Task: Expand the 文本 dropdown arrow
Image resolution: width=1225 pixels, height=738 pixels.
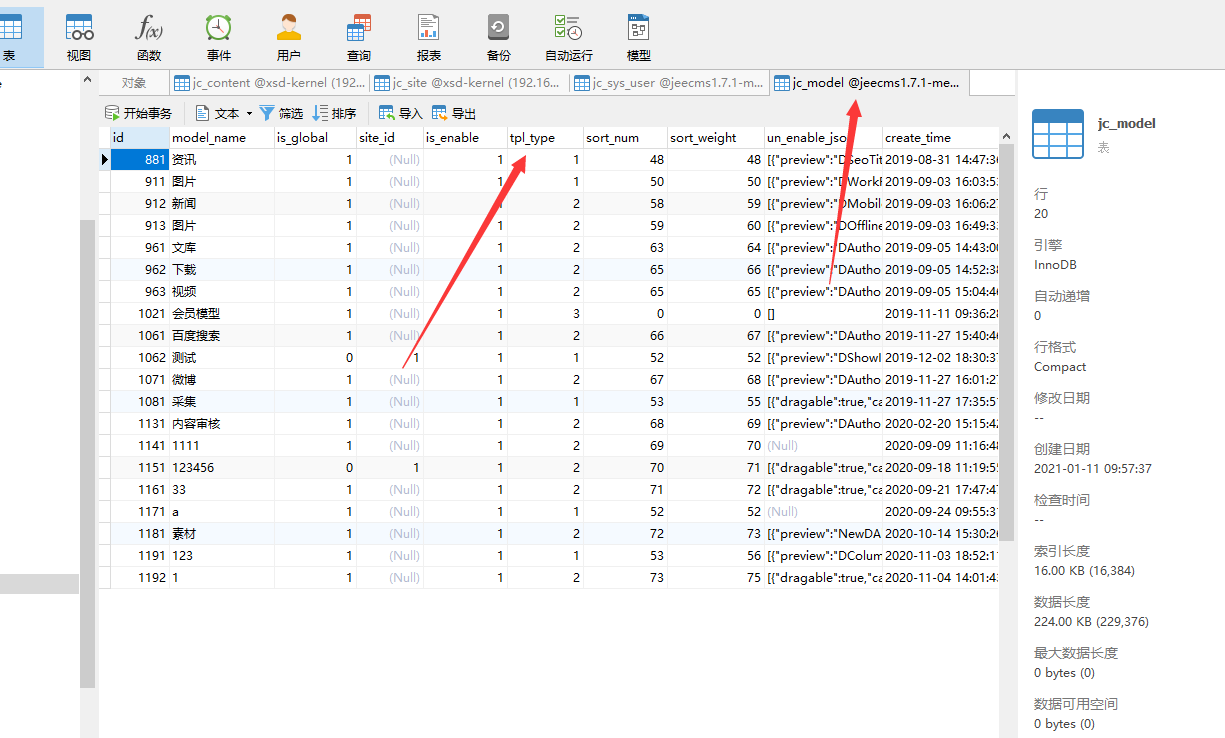Action: click(x=249, y=114)
